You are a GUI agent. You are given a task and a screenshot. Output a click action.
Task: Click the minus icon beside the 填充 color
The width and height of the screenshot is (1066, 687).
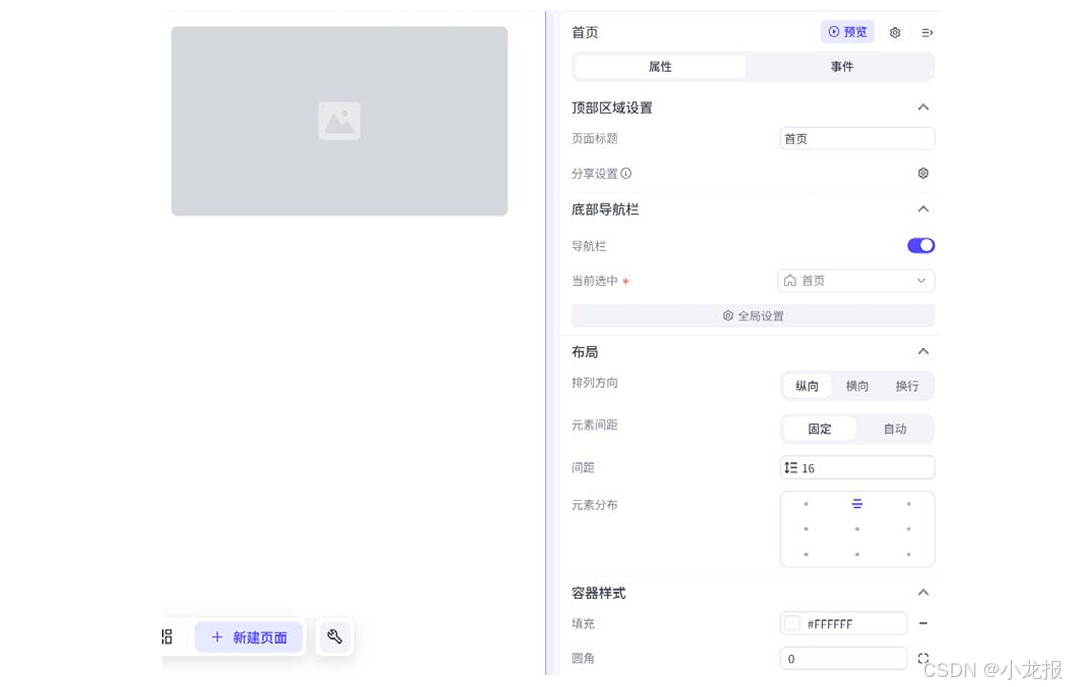pyautogui.click(x=923, y=622)
